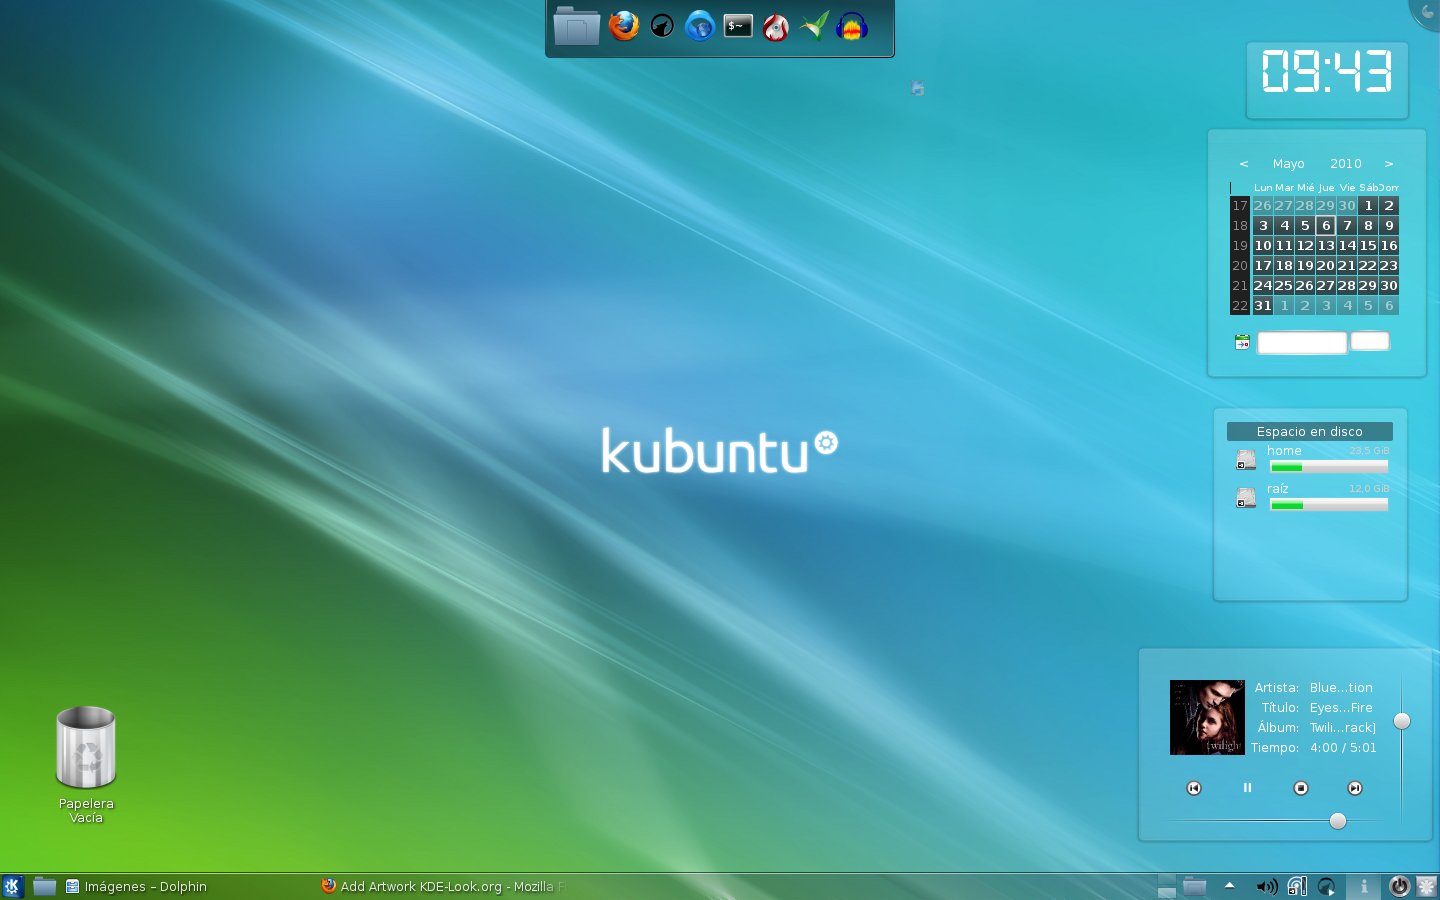Viewport: 1440px width, 900px height.
Task: Select May 31 in the calendar
Action: coord(1263,305)
